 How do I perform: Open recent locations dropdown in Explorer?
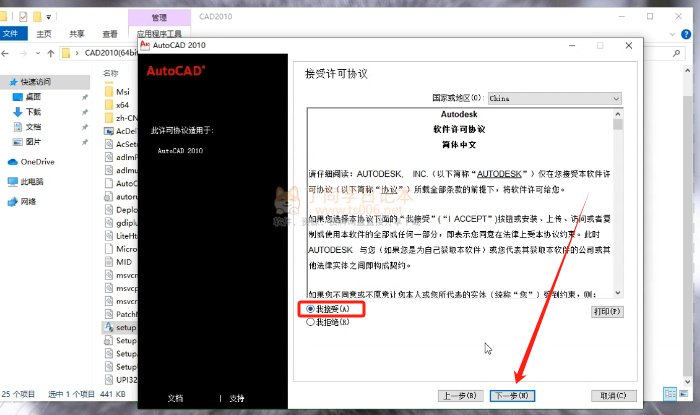[x=38, y=54]
